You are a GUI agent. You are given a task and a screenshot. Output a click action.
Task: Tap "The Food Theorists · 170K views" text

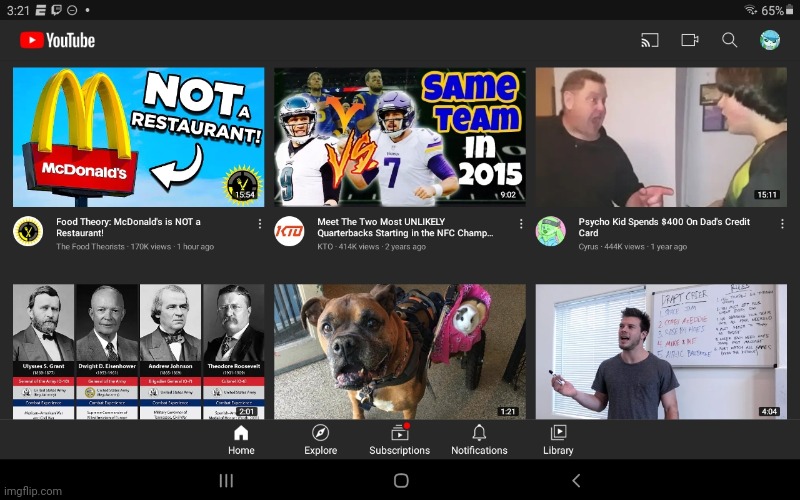113,246
